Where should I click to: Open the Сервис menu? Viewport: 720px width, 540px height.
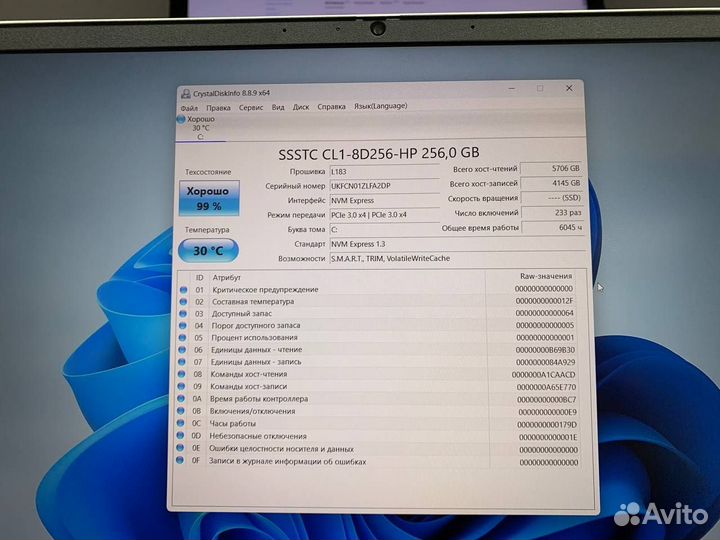click(251, 107)
